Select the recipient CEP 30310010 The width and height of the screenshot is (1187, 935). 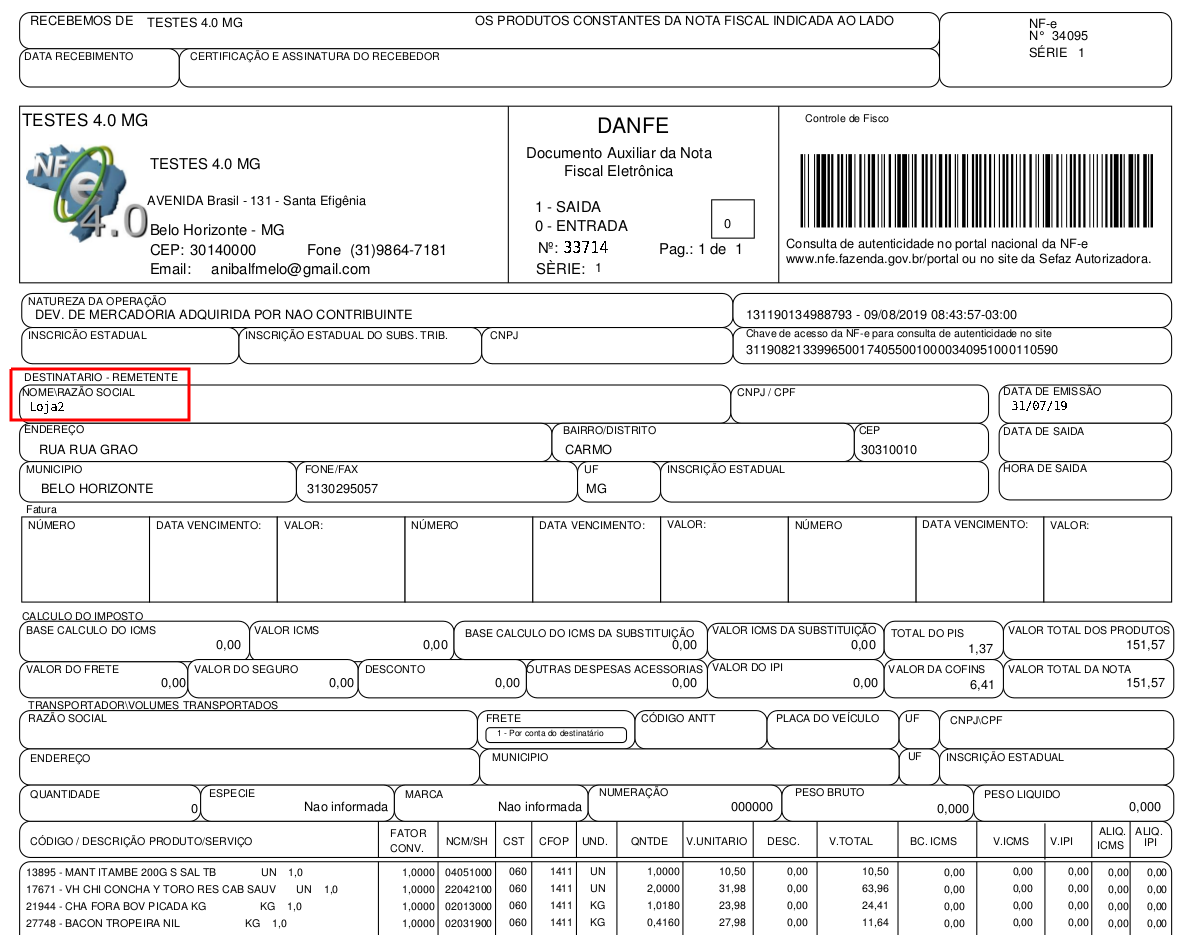pyautogui.click(x=889, y=450)
